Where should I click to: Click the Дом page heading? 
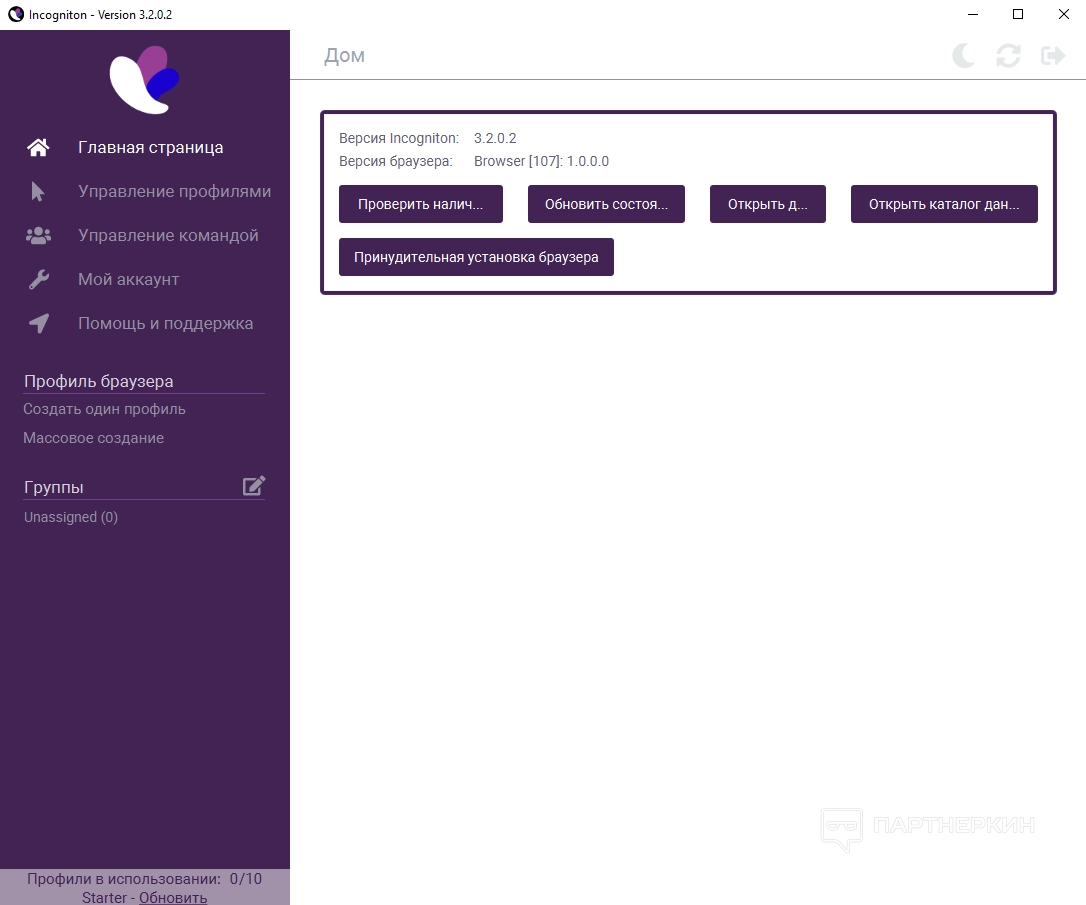344,55
